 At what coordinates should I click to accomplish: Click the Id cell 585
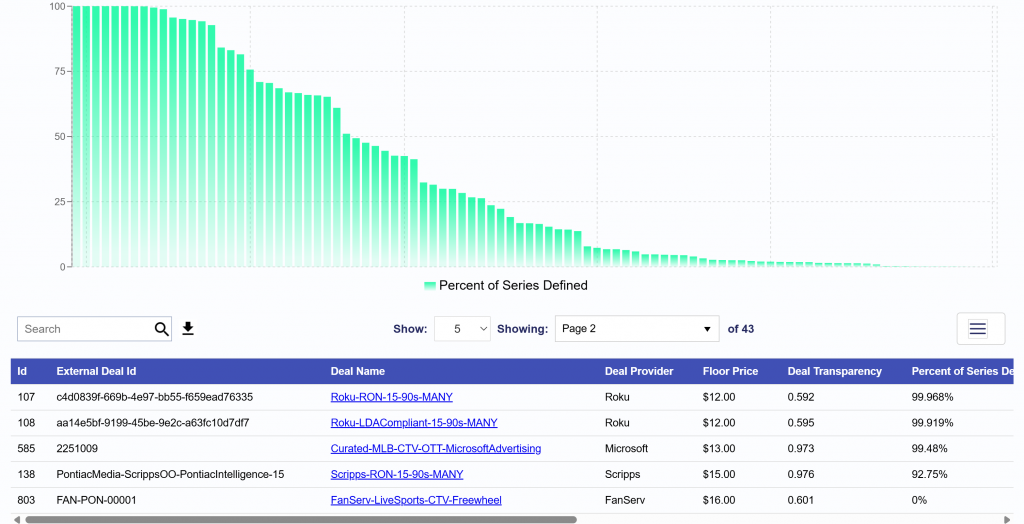[26, 448]
